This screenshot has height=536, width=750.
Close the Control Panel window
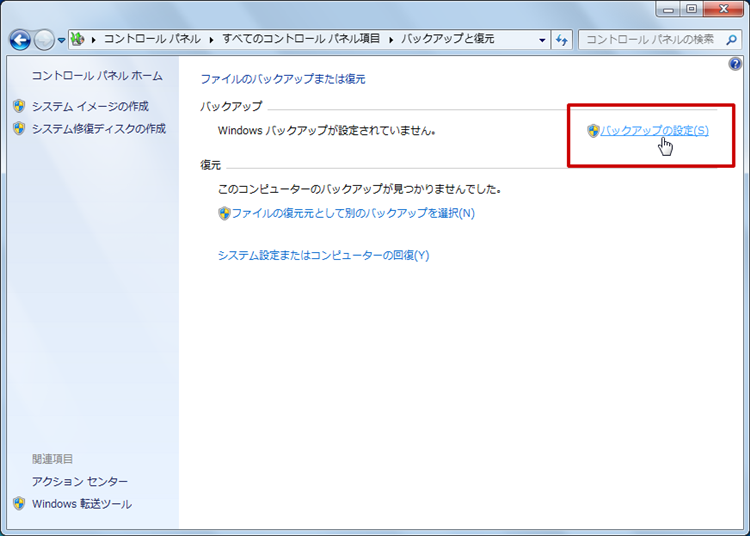(x=723, y=9)
